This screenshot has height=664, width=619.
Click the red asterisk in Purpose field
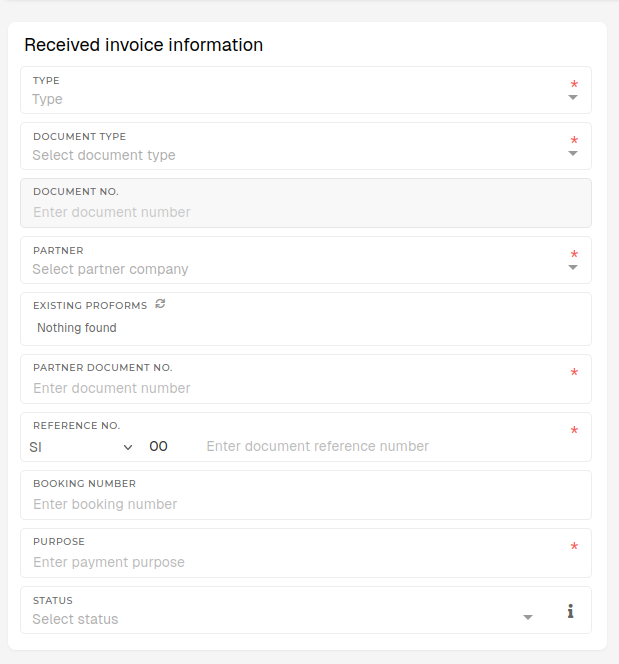pos(574,547)
